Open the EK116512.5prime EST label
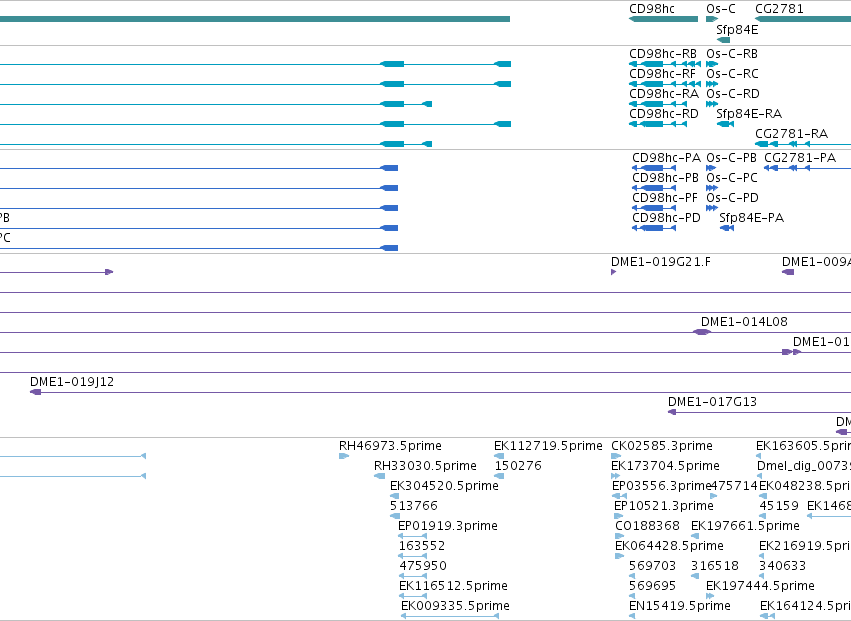 point(453,586)
